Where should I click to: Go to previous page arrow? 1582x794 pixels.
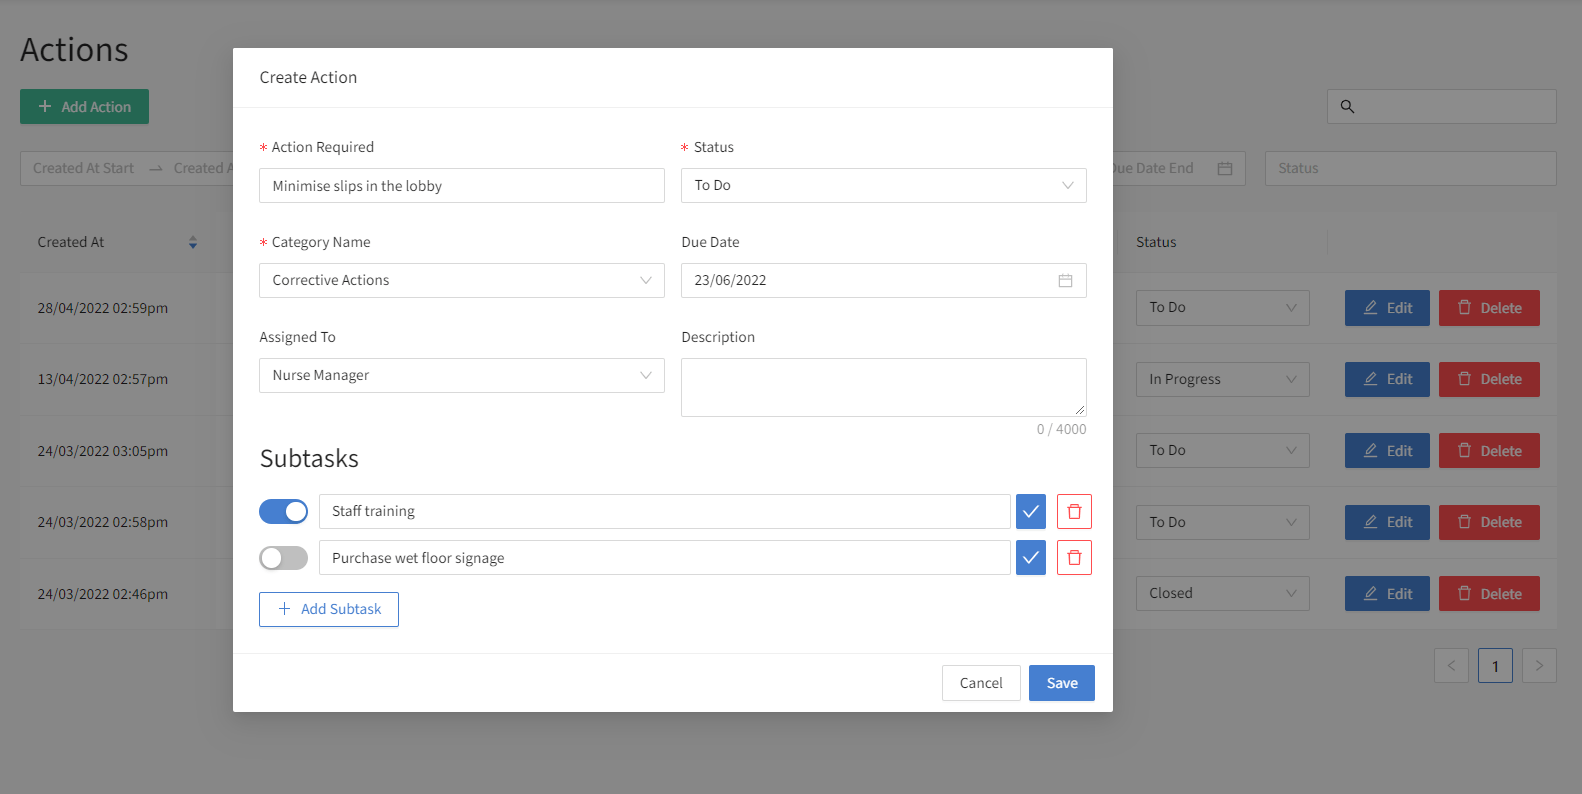click(1451, 666)
